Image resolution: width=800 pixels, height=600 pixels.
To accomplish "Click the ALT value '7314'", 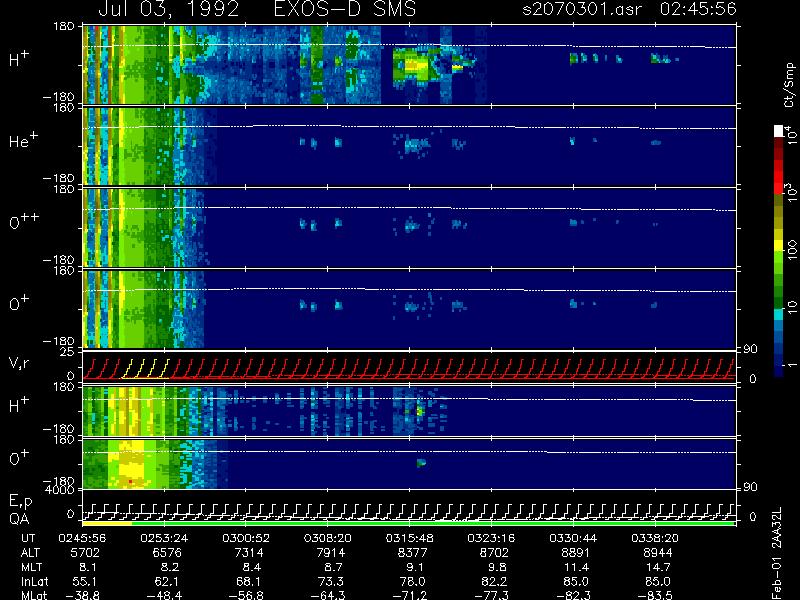I will (248, 553).
